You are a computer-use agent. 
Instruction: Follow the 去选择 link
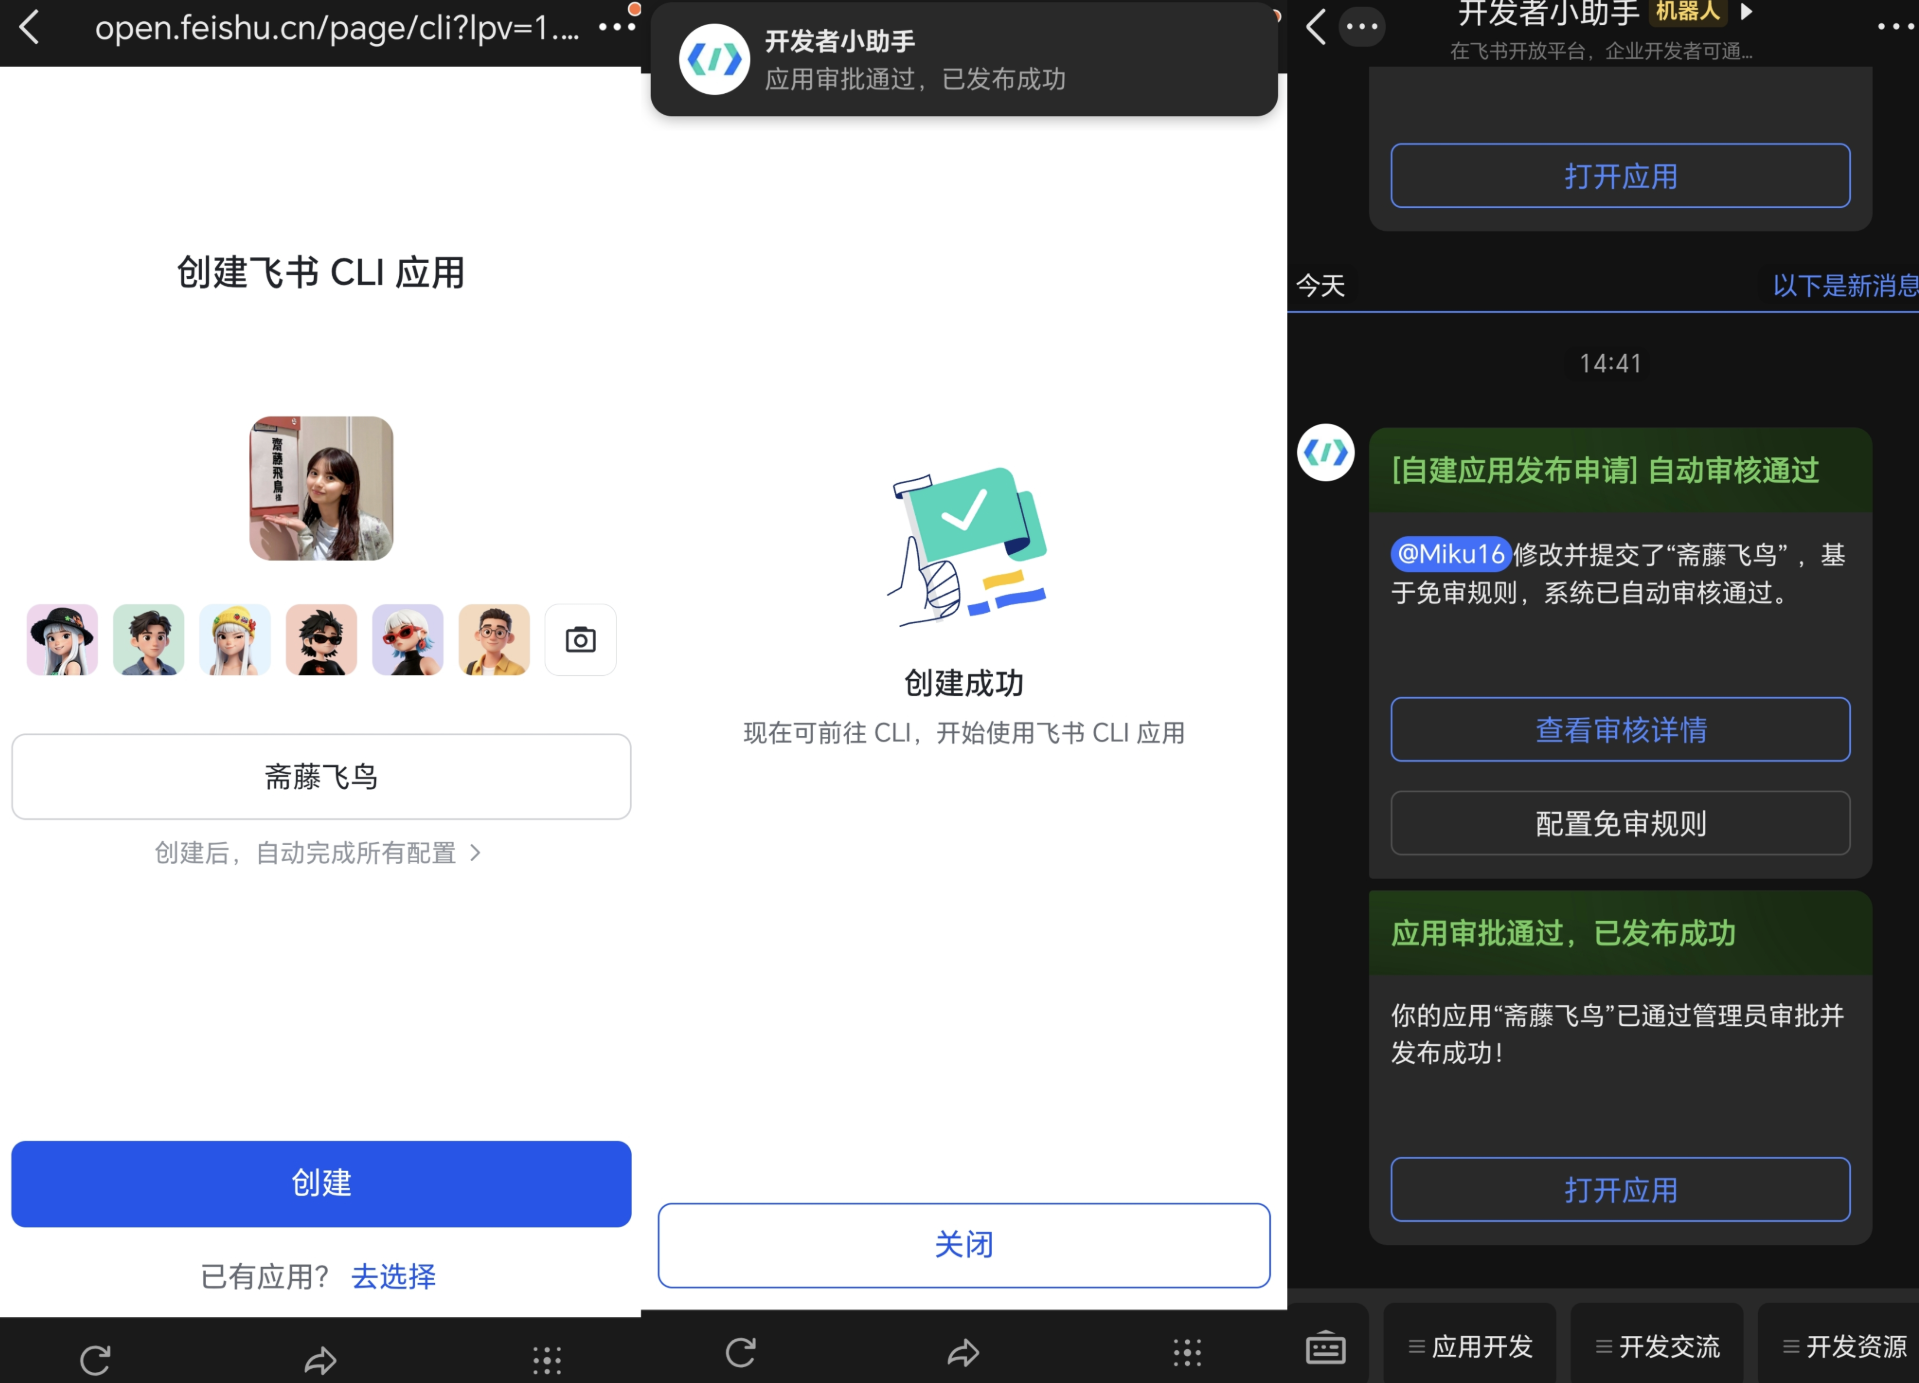click(393, 1277)
